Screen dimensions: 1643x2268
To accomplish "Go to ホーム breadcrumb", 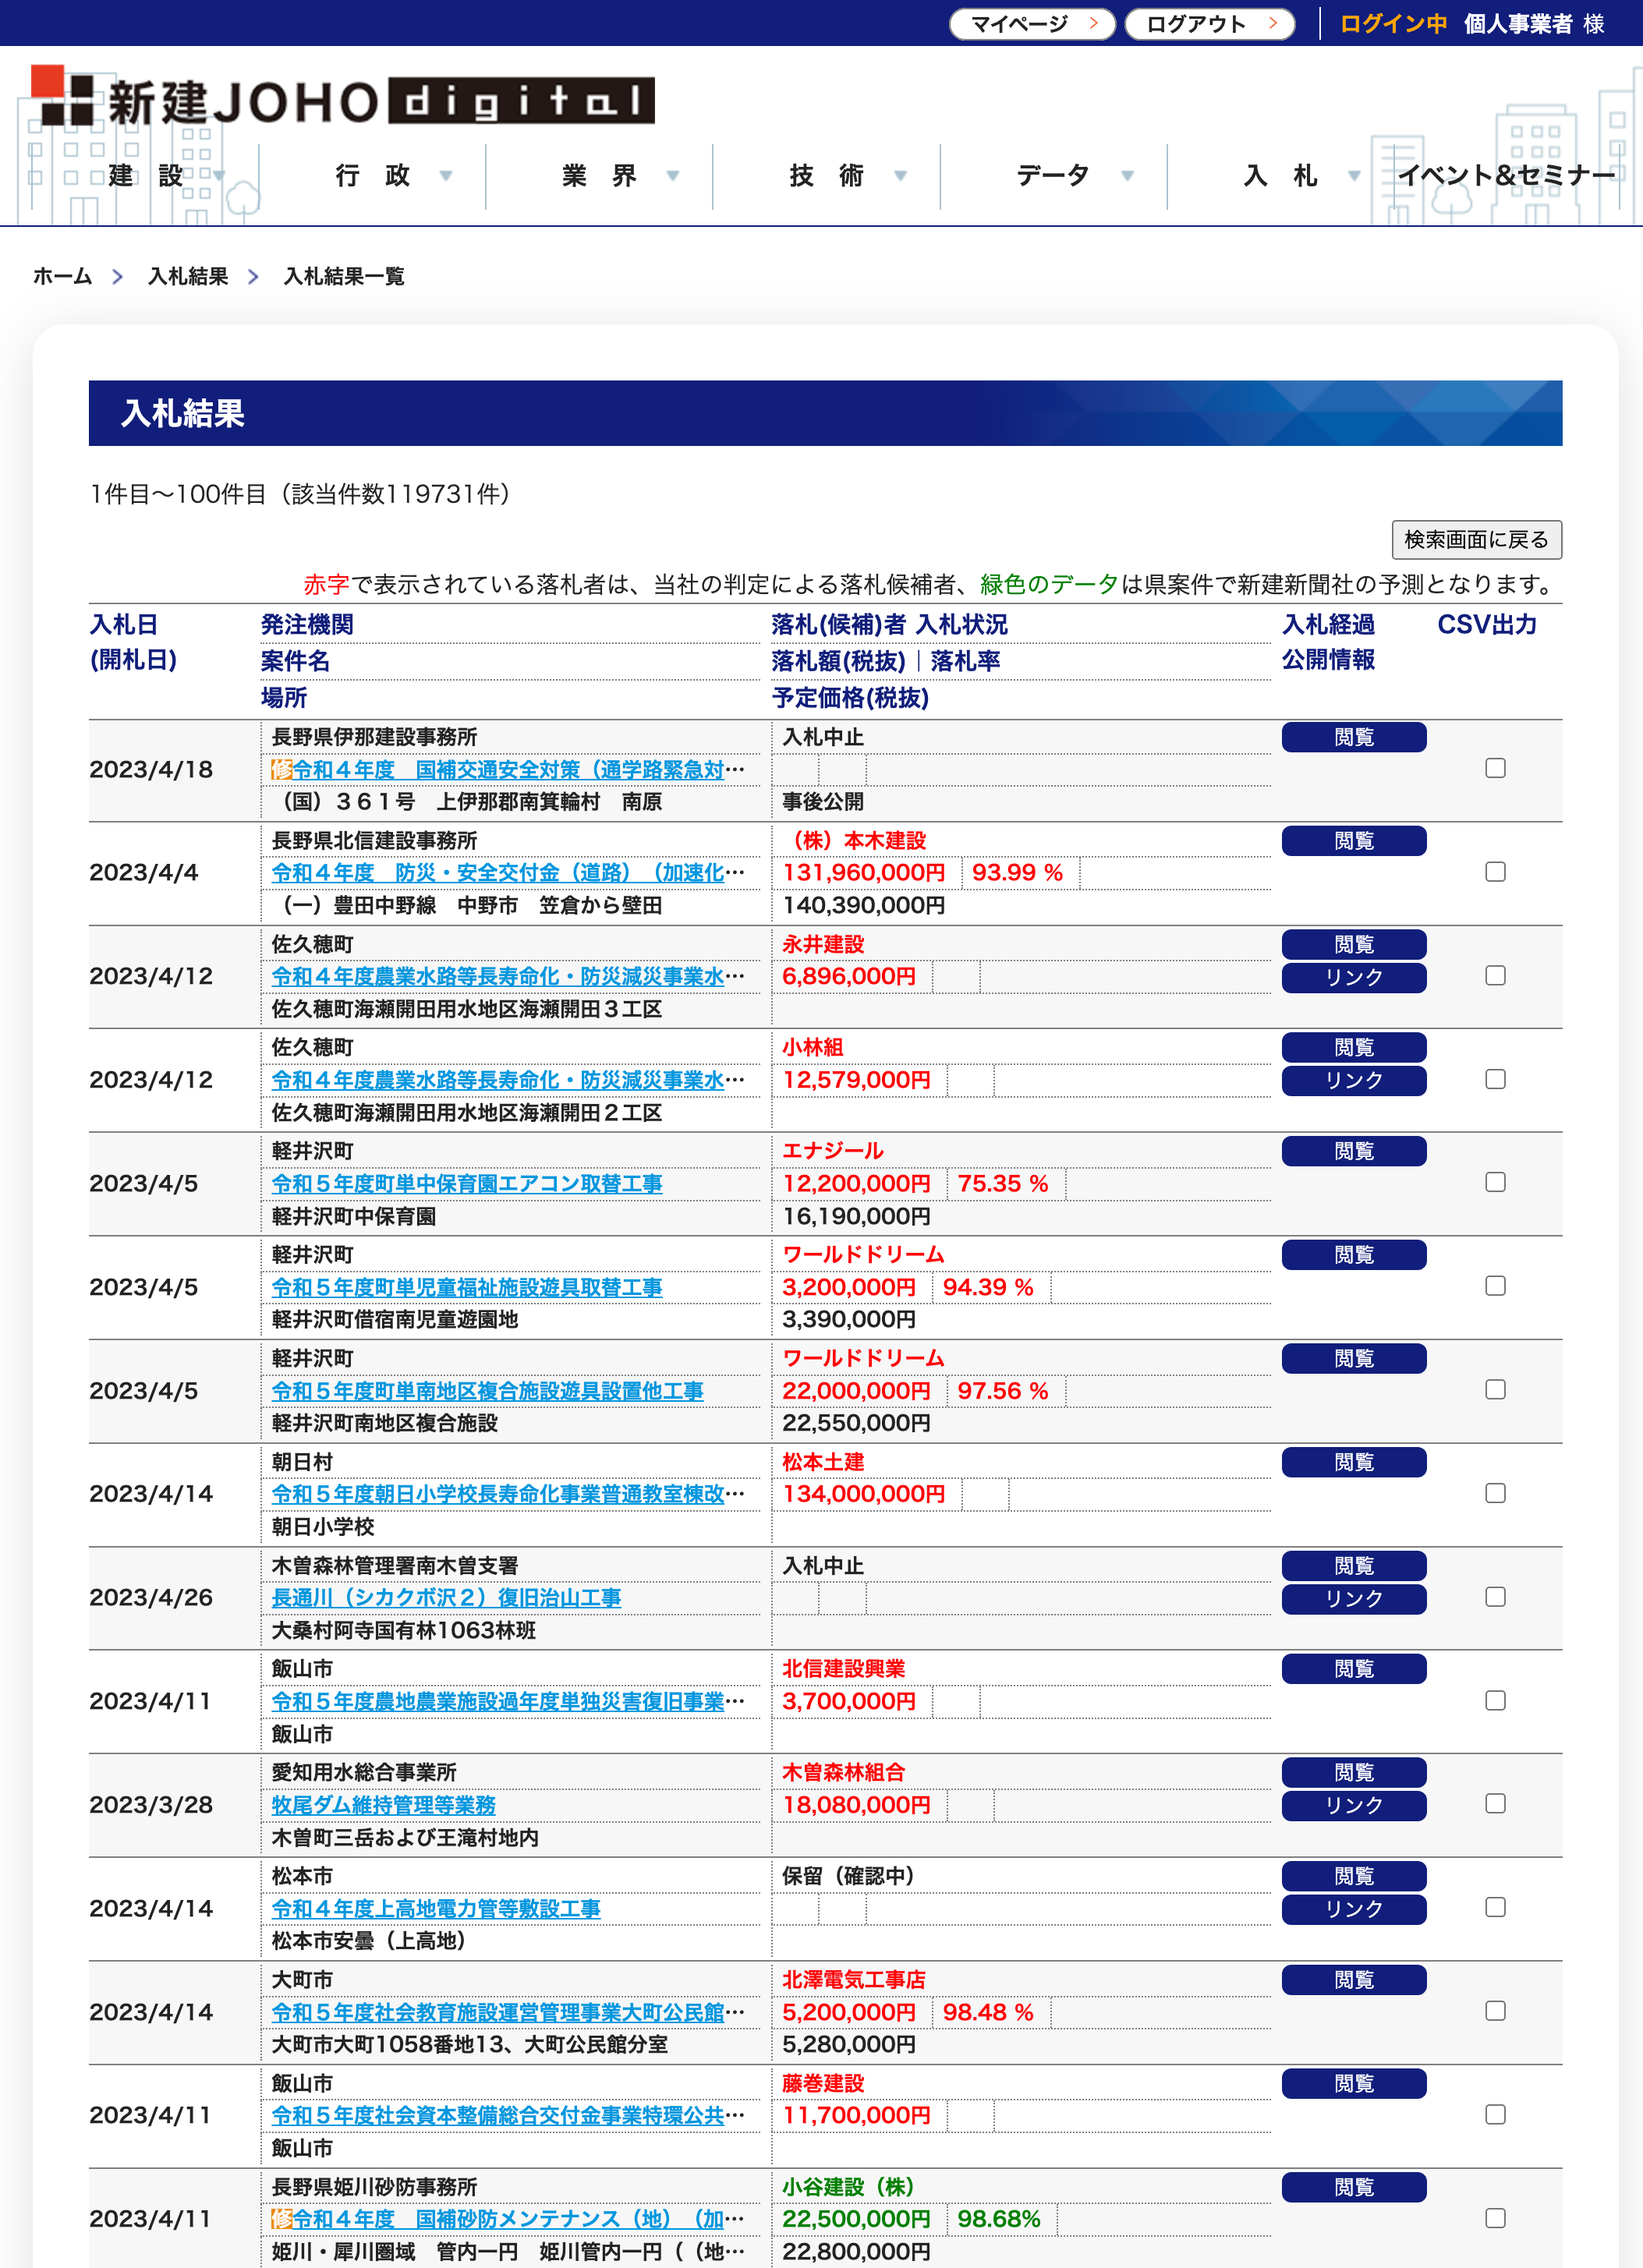I will tap(63, 276).
